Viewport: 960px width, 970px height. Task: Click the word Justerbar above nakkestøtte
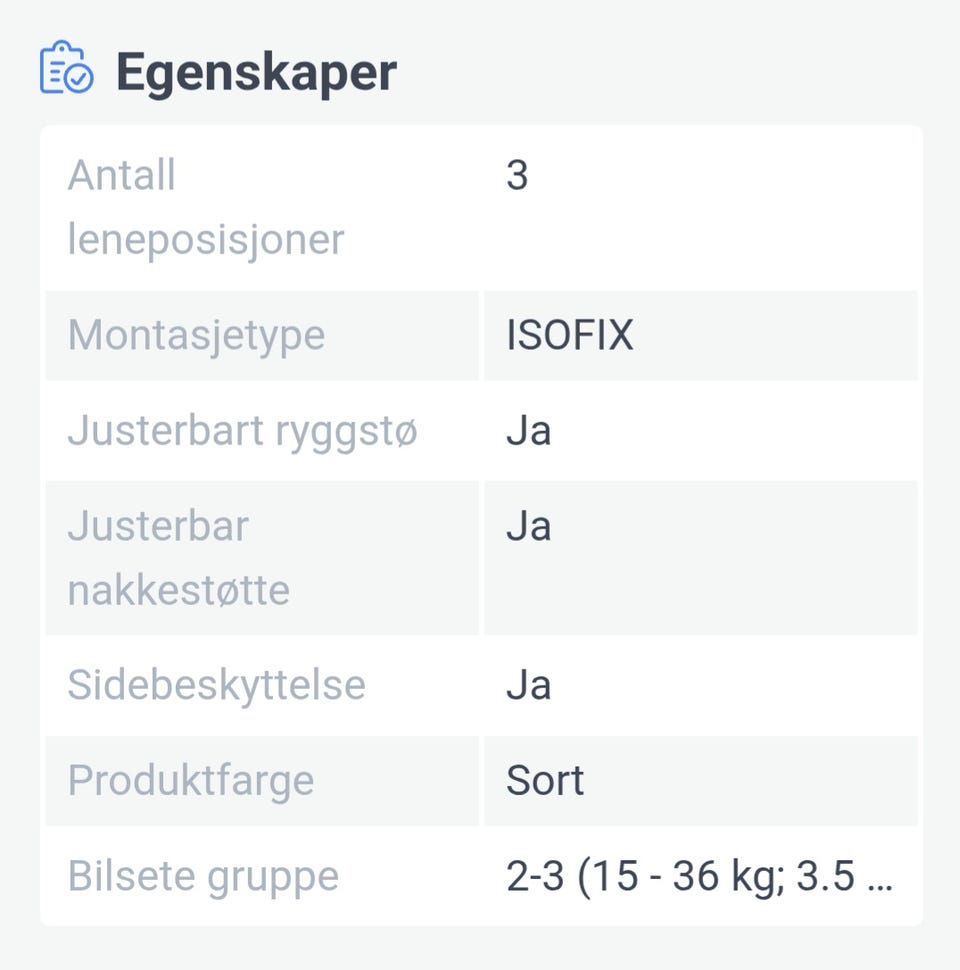(158, 526)
